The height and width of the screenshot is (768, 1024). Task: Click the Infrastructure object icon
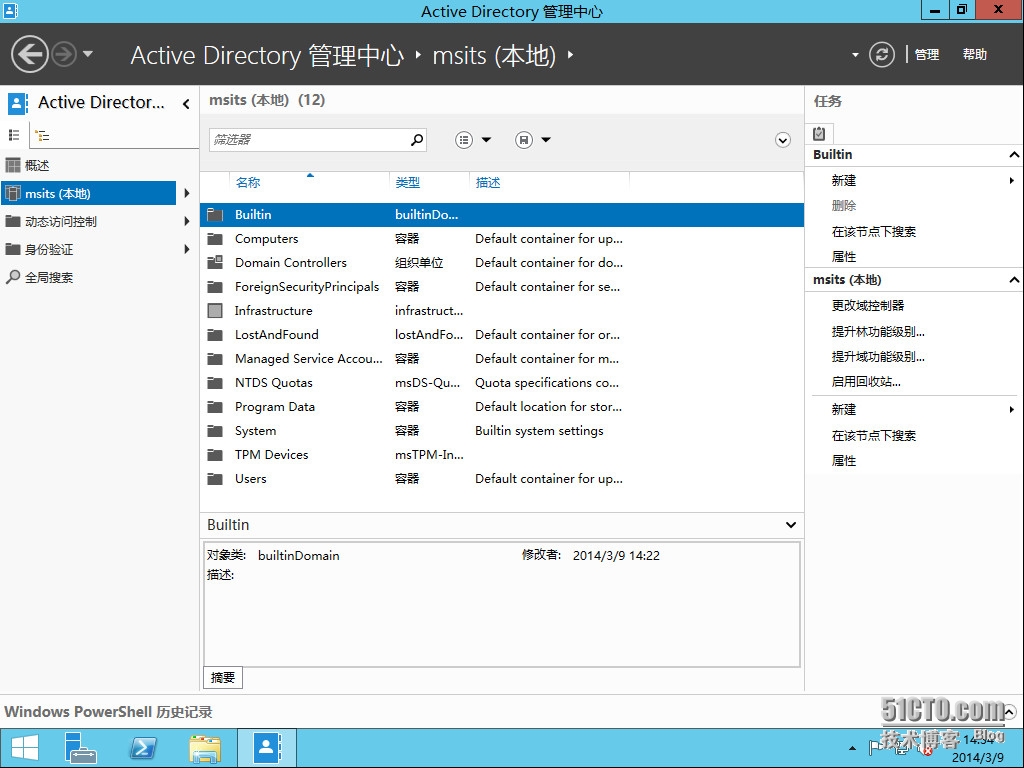[x=215, y=311]
